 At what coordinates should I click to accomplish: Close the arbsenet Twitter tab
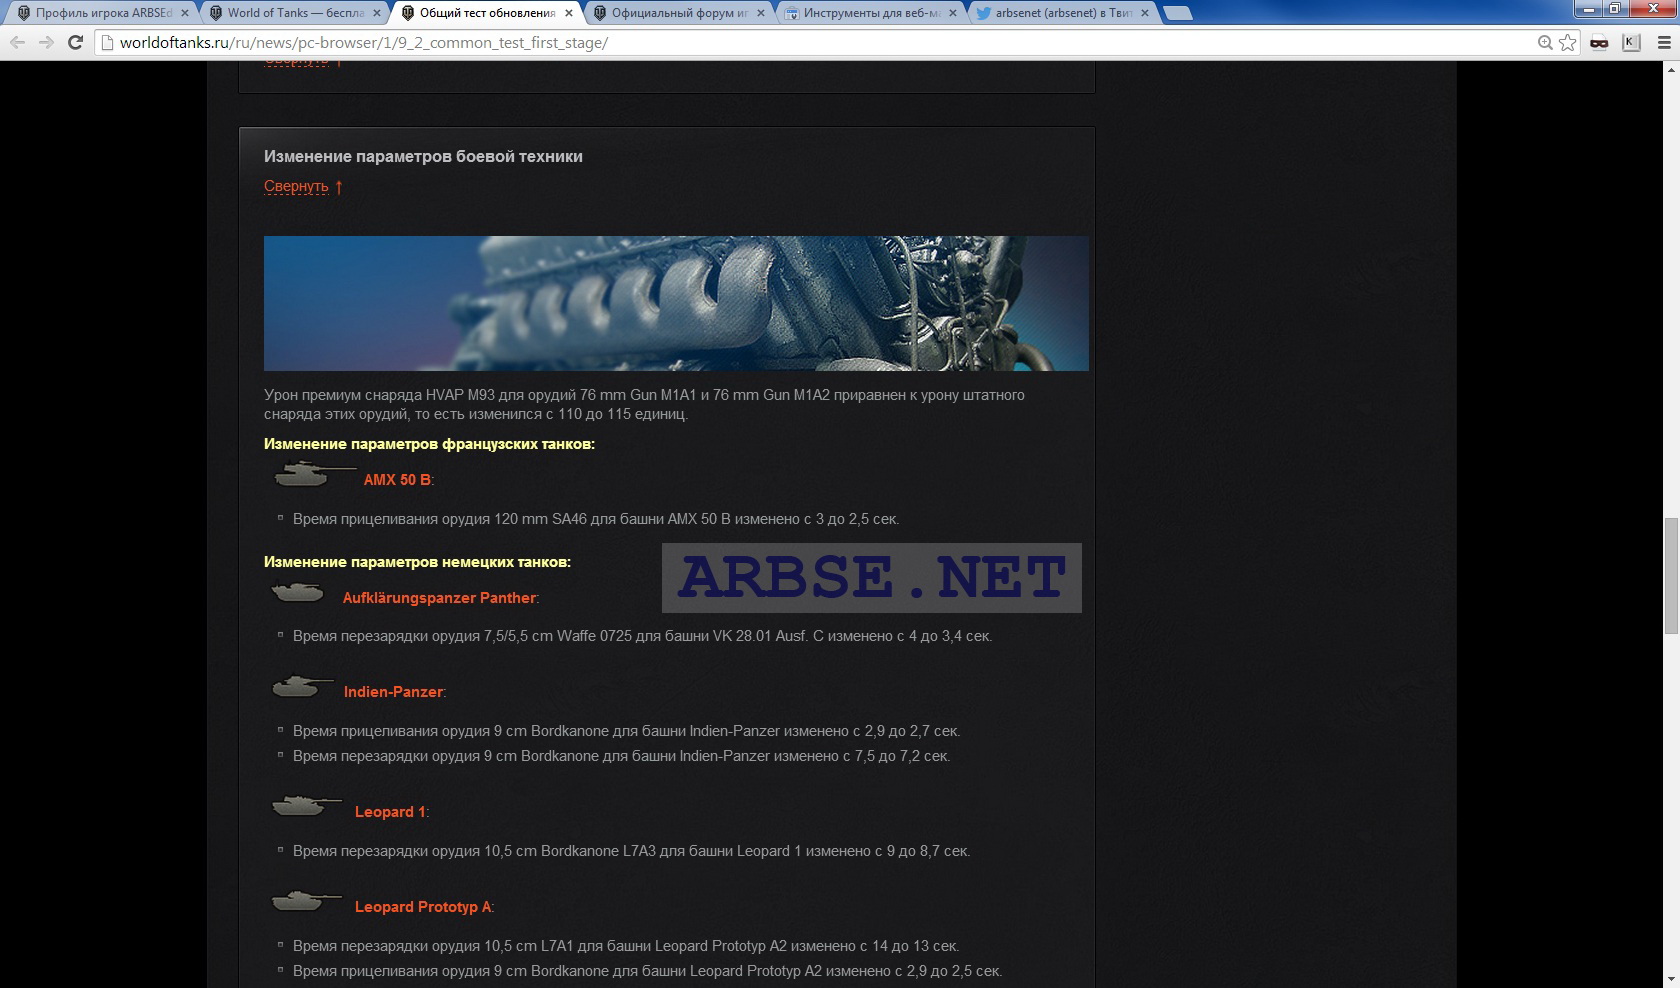click(x=1145, y=13)
